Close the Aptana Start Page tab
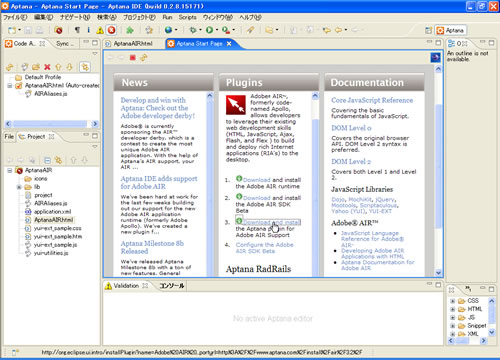Image resolution: width=500 pixels, height=360 pixels. tap(229, 44)
